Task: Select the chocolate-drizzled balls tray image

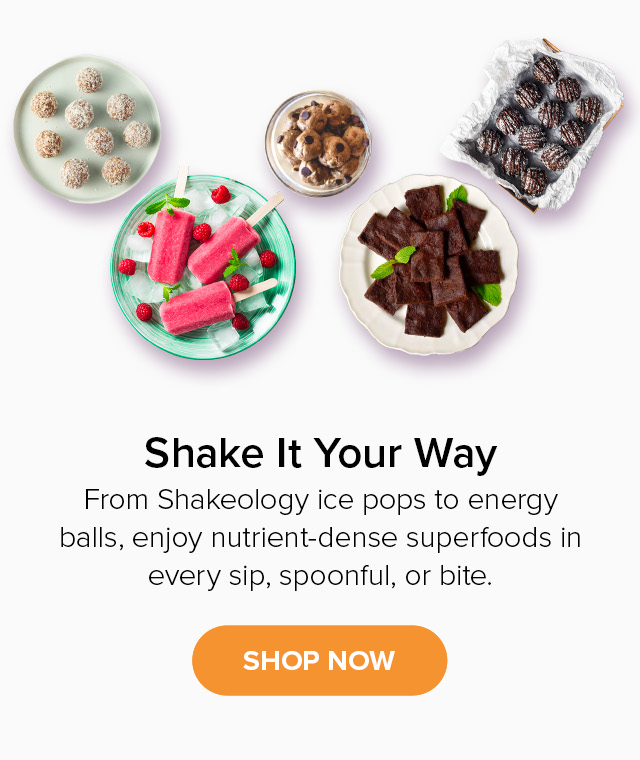Action: 532,126
